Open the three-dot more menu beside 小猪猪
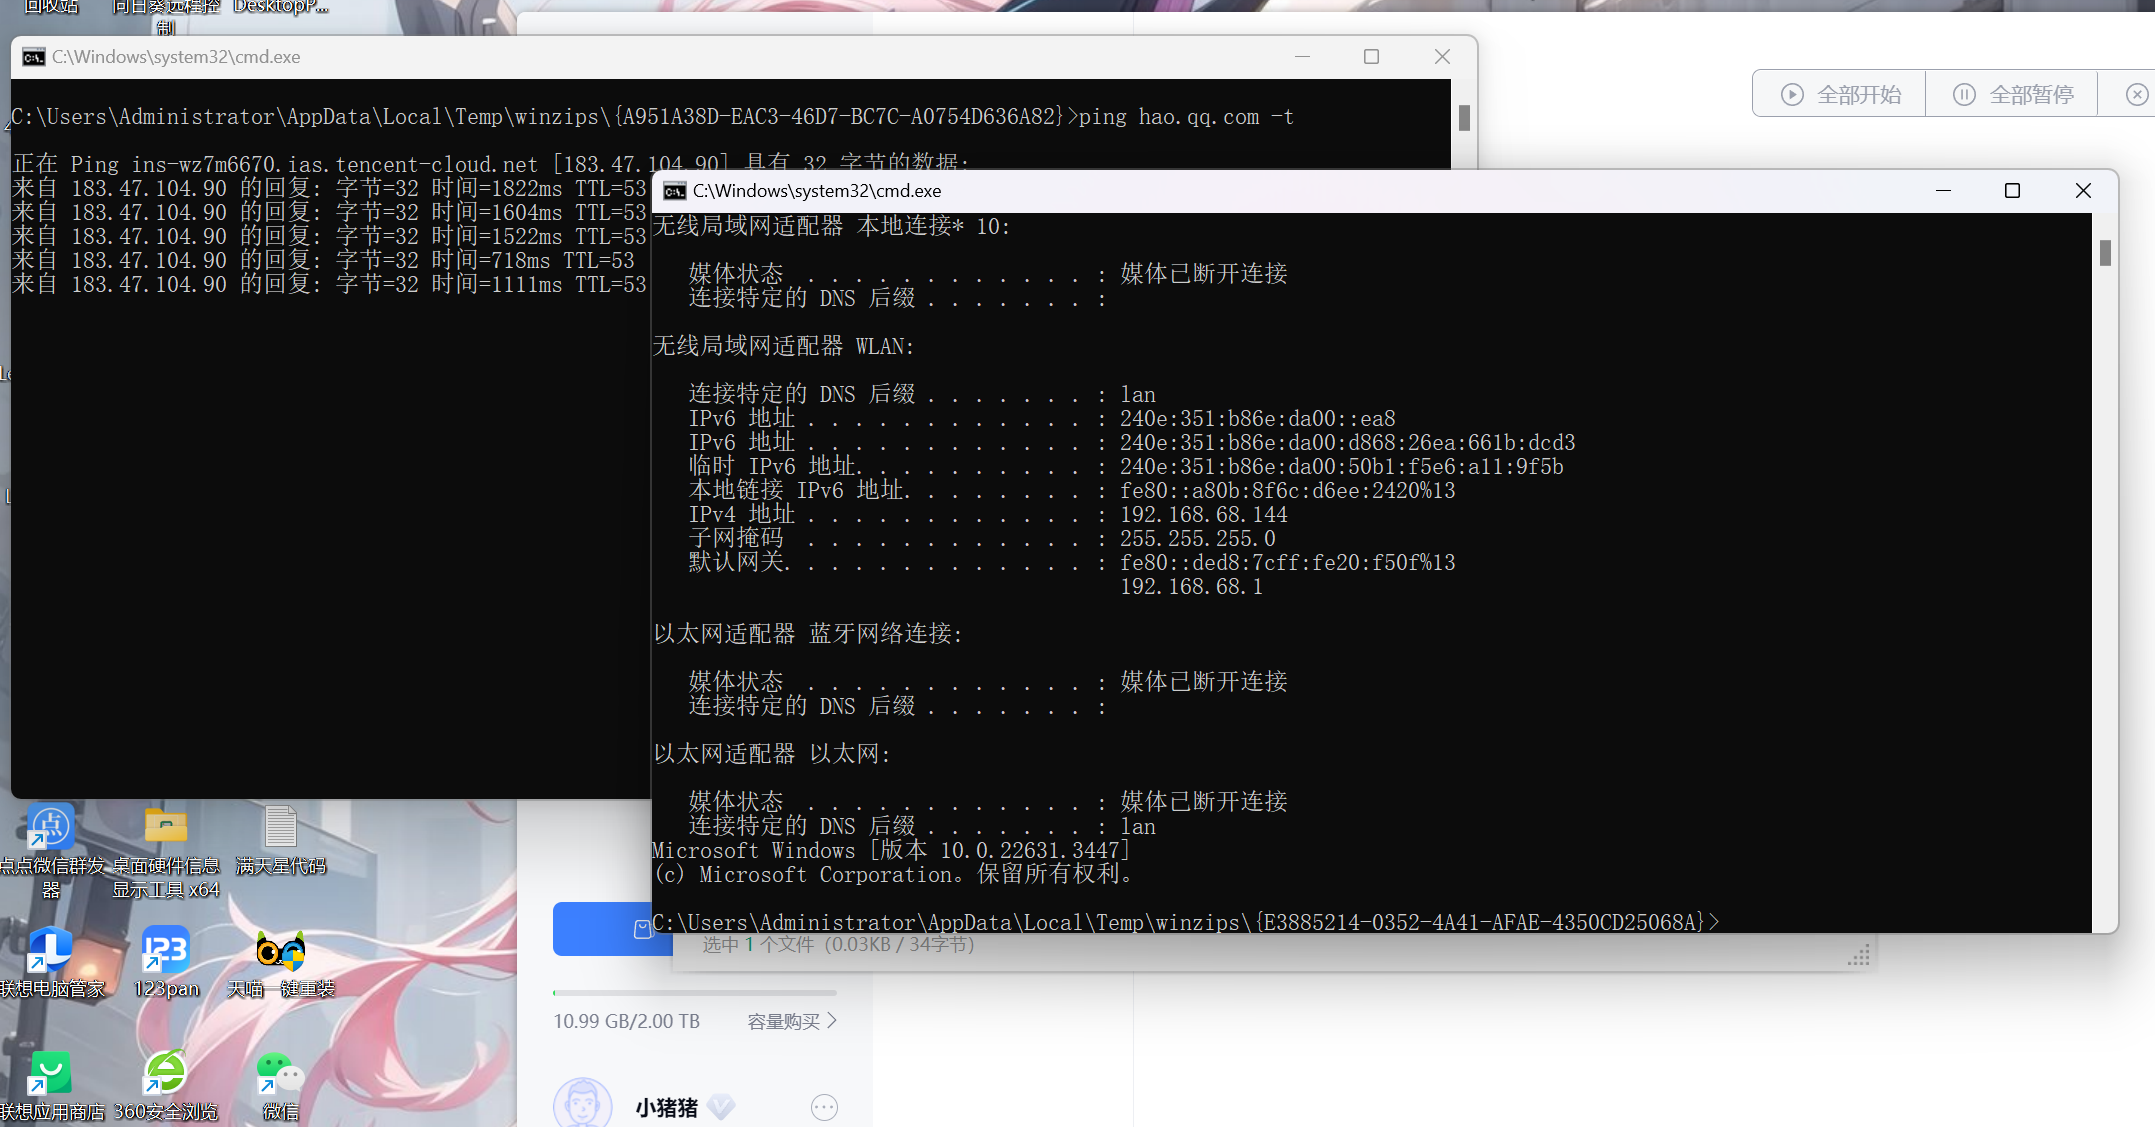2155x1127 pixels. tap(824, 1107)
